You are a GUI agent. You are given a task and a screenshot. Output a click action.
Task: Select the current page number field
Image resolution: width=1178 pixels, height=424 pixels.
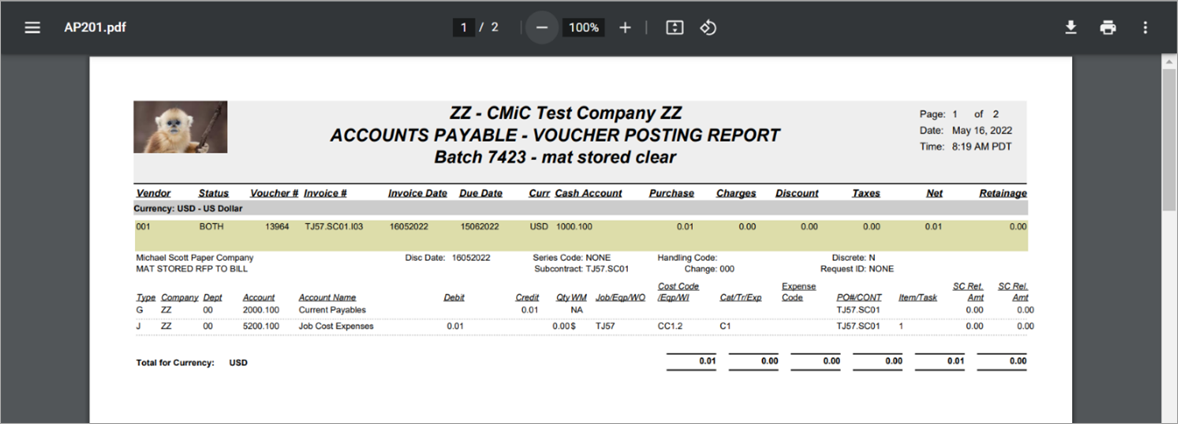point(464,28)
